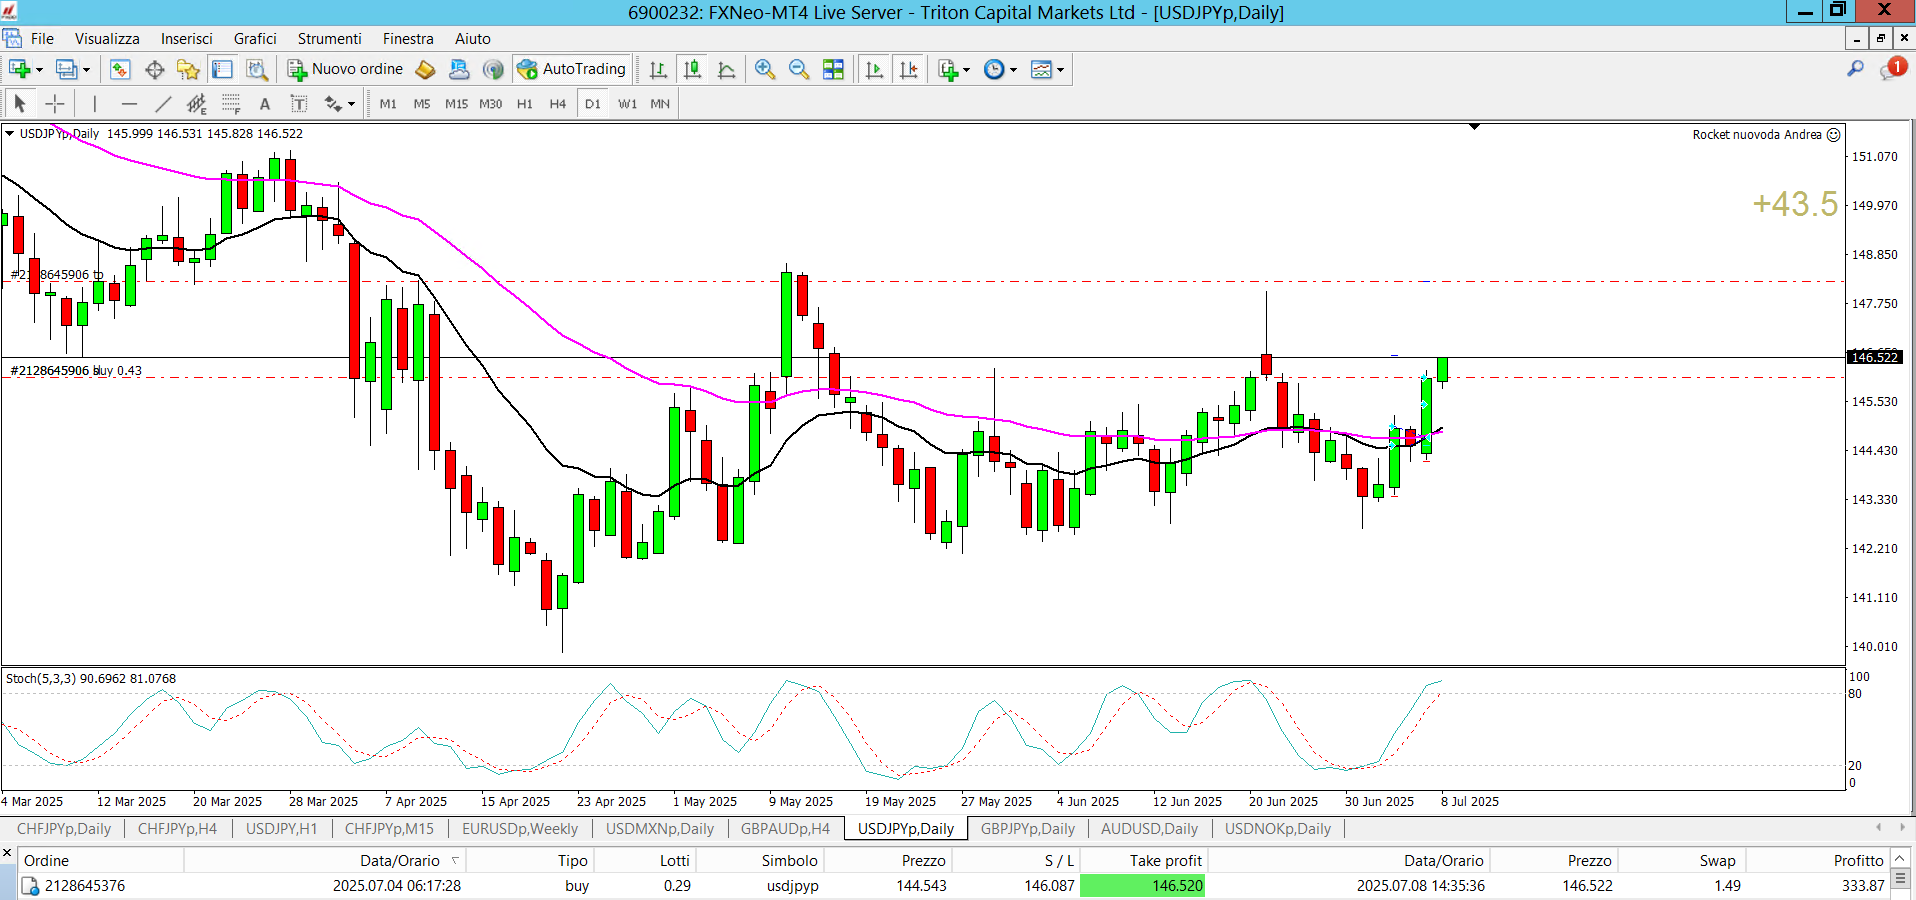Expand the profiles dropdown arrow
Viewport: 1916px width, 900px height.
[86, 70]
